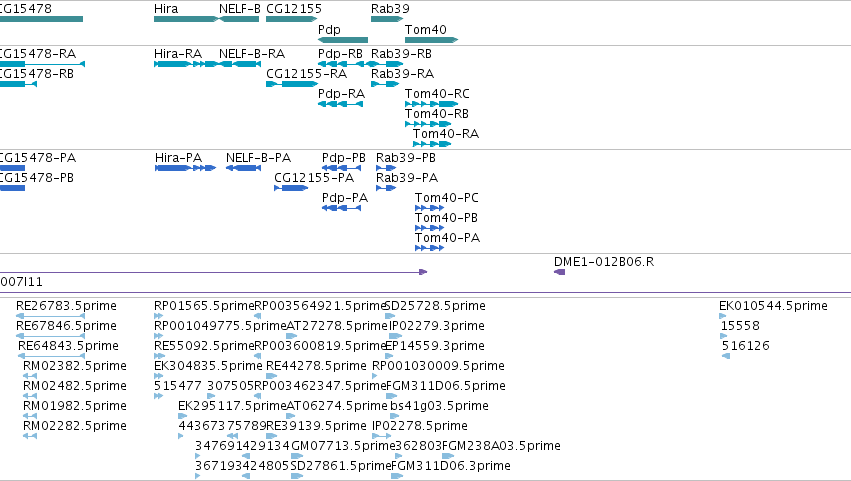The height and width of the screenshot is (481, 851).
Task: Click the Tom40-PC protein label
Action: [447, 198]
